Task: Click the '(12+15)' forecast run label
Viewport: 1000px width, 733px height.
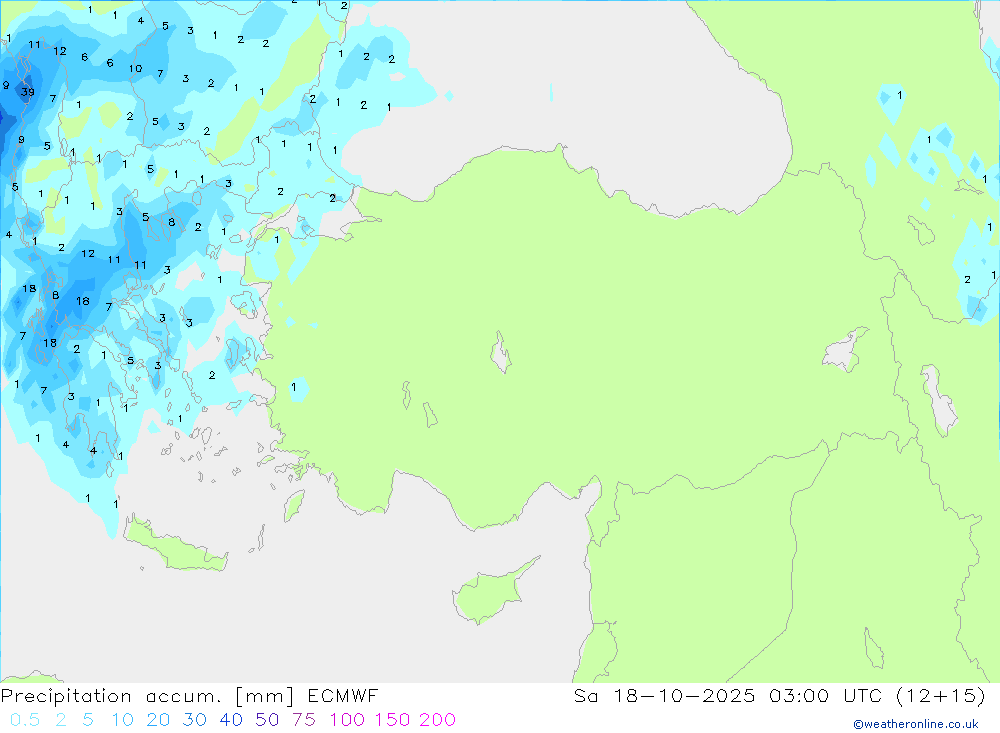Action: [941, 696]
